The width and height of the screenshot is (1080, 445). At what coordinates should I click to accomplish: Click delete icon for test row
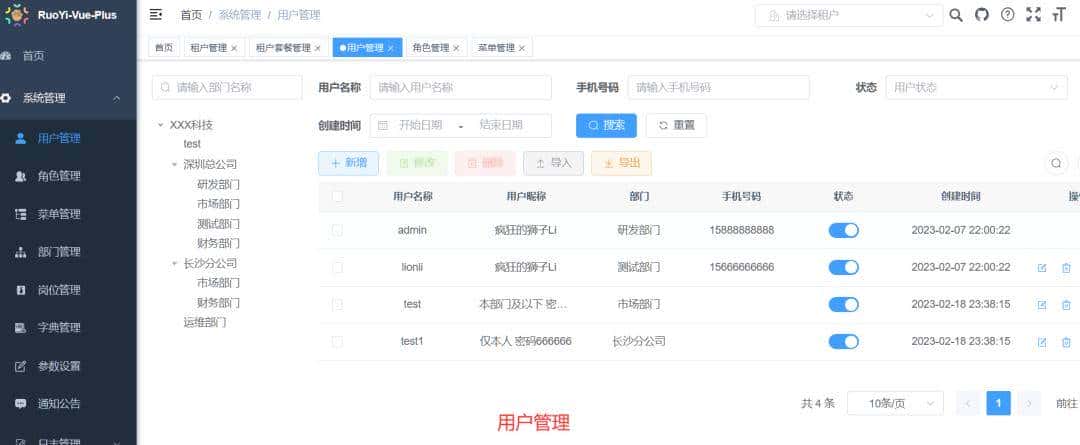point(1066,304)
